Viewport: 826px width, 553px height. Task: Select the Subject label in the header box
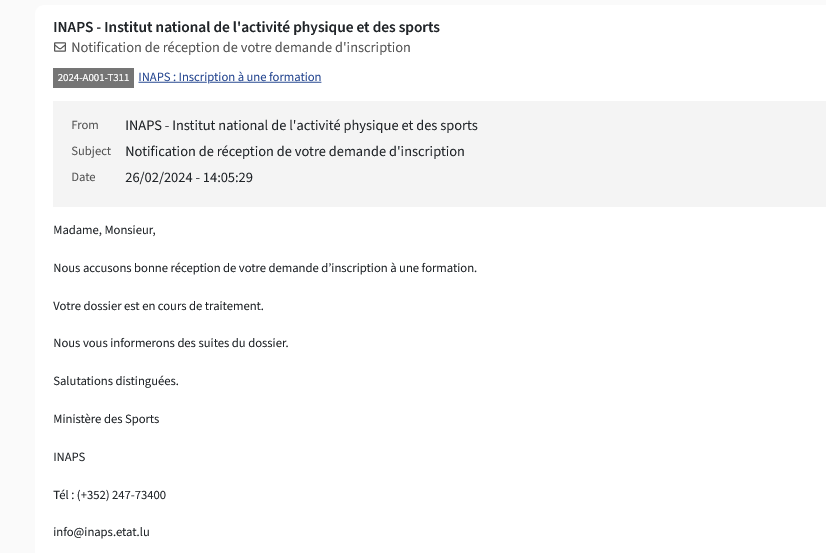[x=91, y=151]
